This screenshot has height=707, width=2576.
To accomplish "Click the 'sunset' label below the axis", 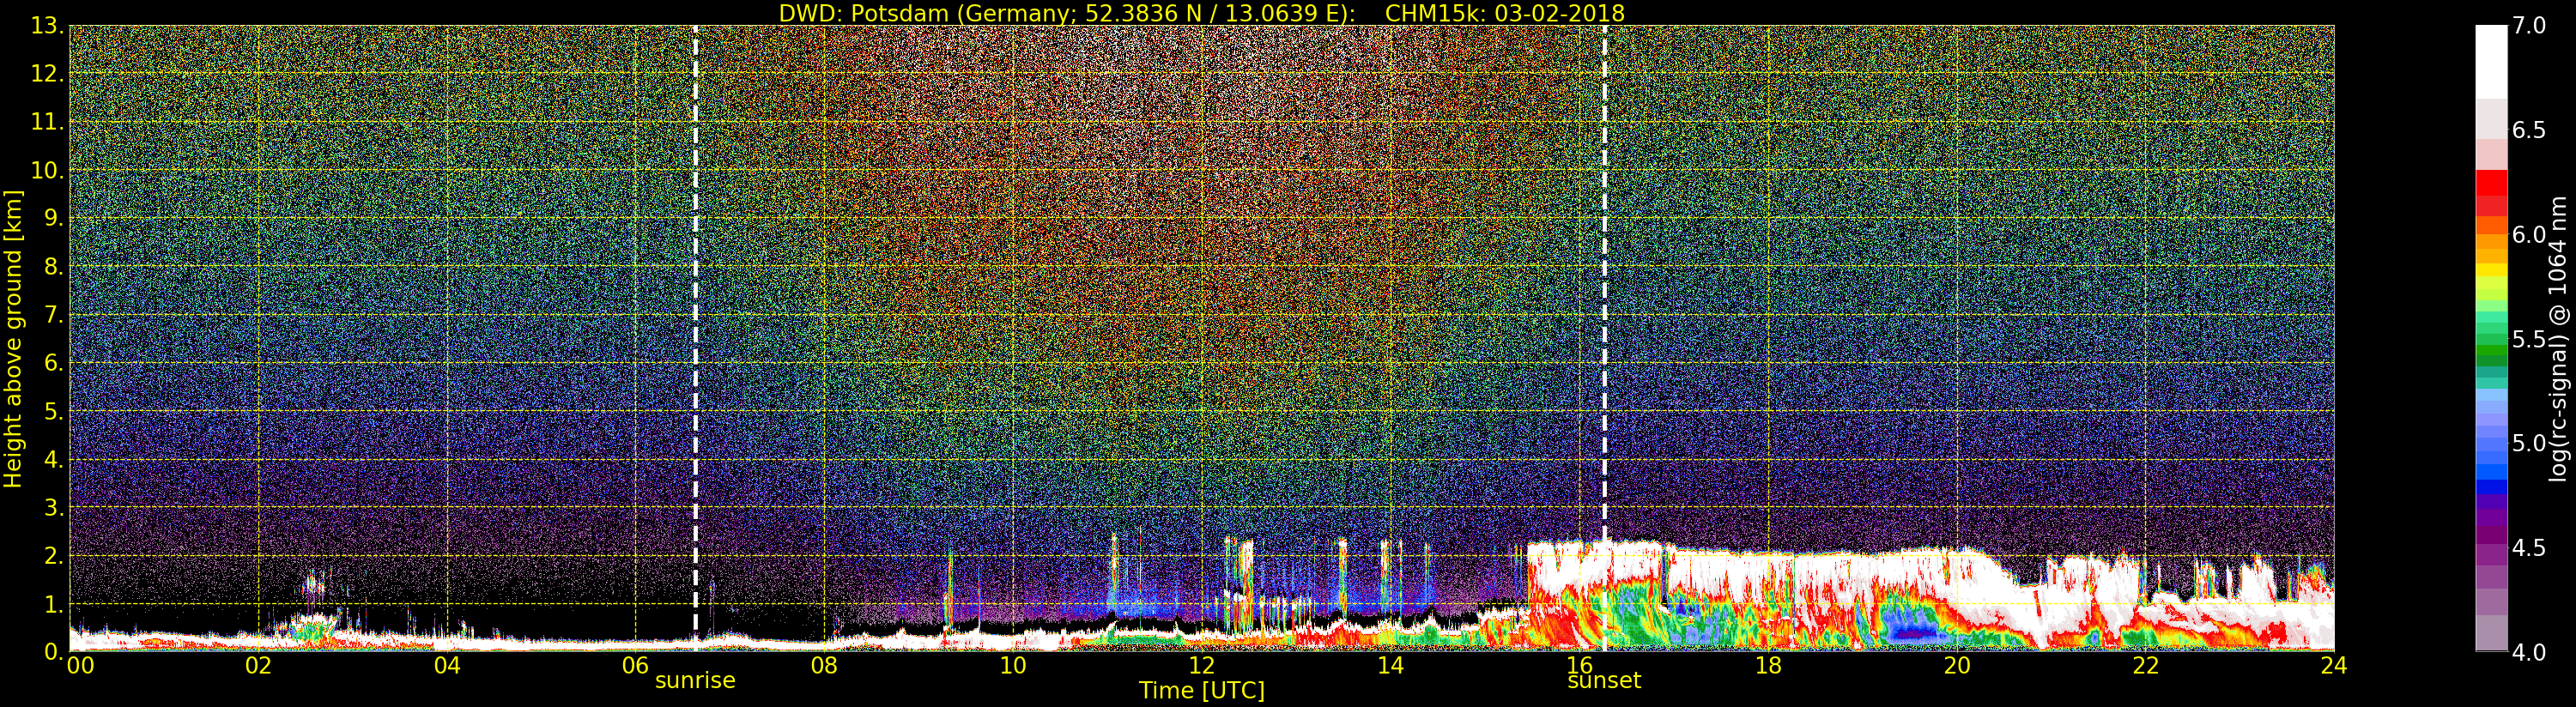I will (x=1604, y=681).
